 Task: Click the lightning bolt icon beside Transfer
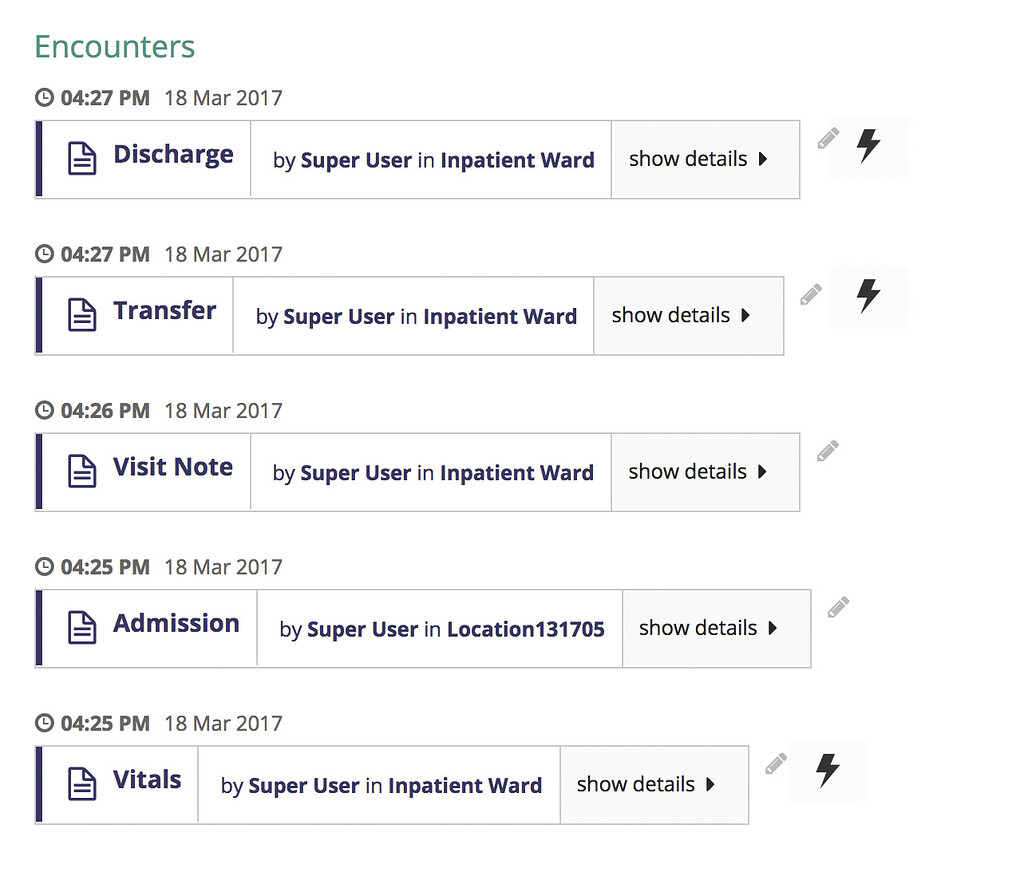click(x=868, y=296)
